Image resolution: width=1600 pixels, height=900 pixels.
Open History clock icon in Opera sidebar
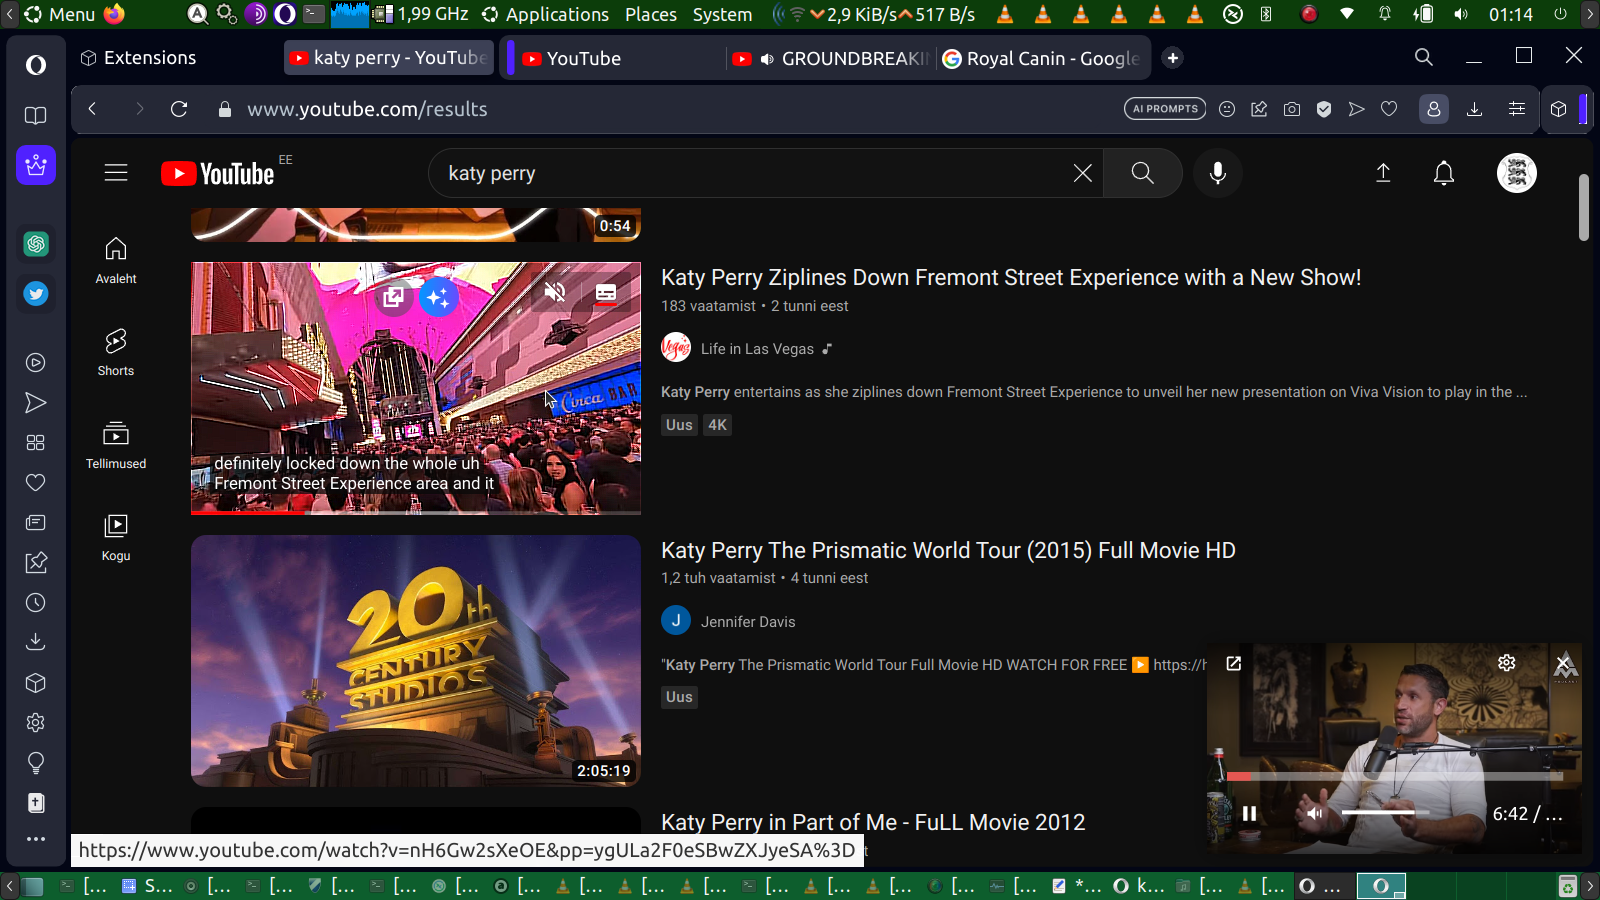pos(36,603)
